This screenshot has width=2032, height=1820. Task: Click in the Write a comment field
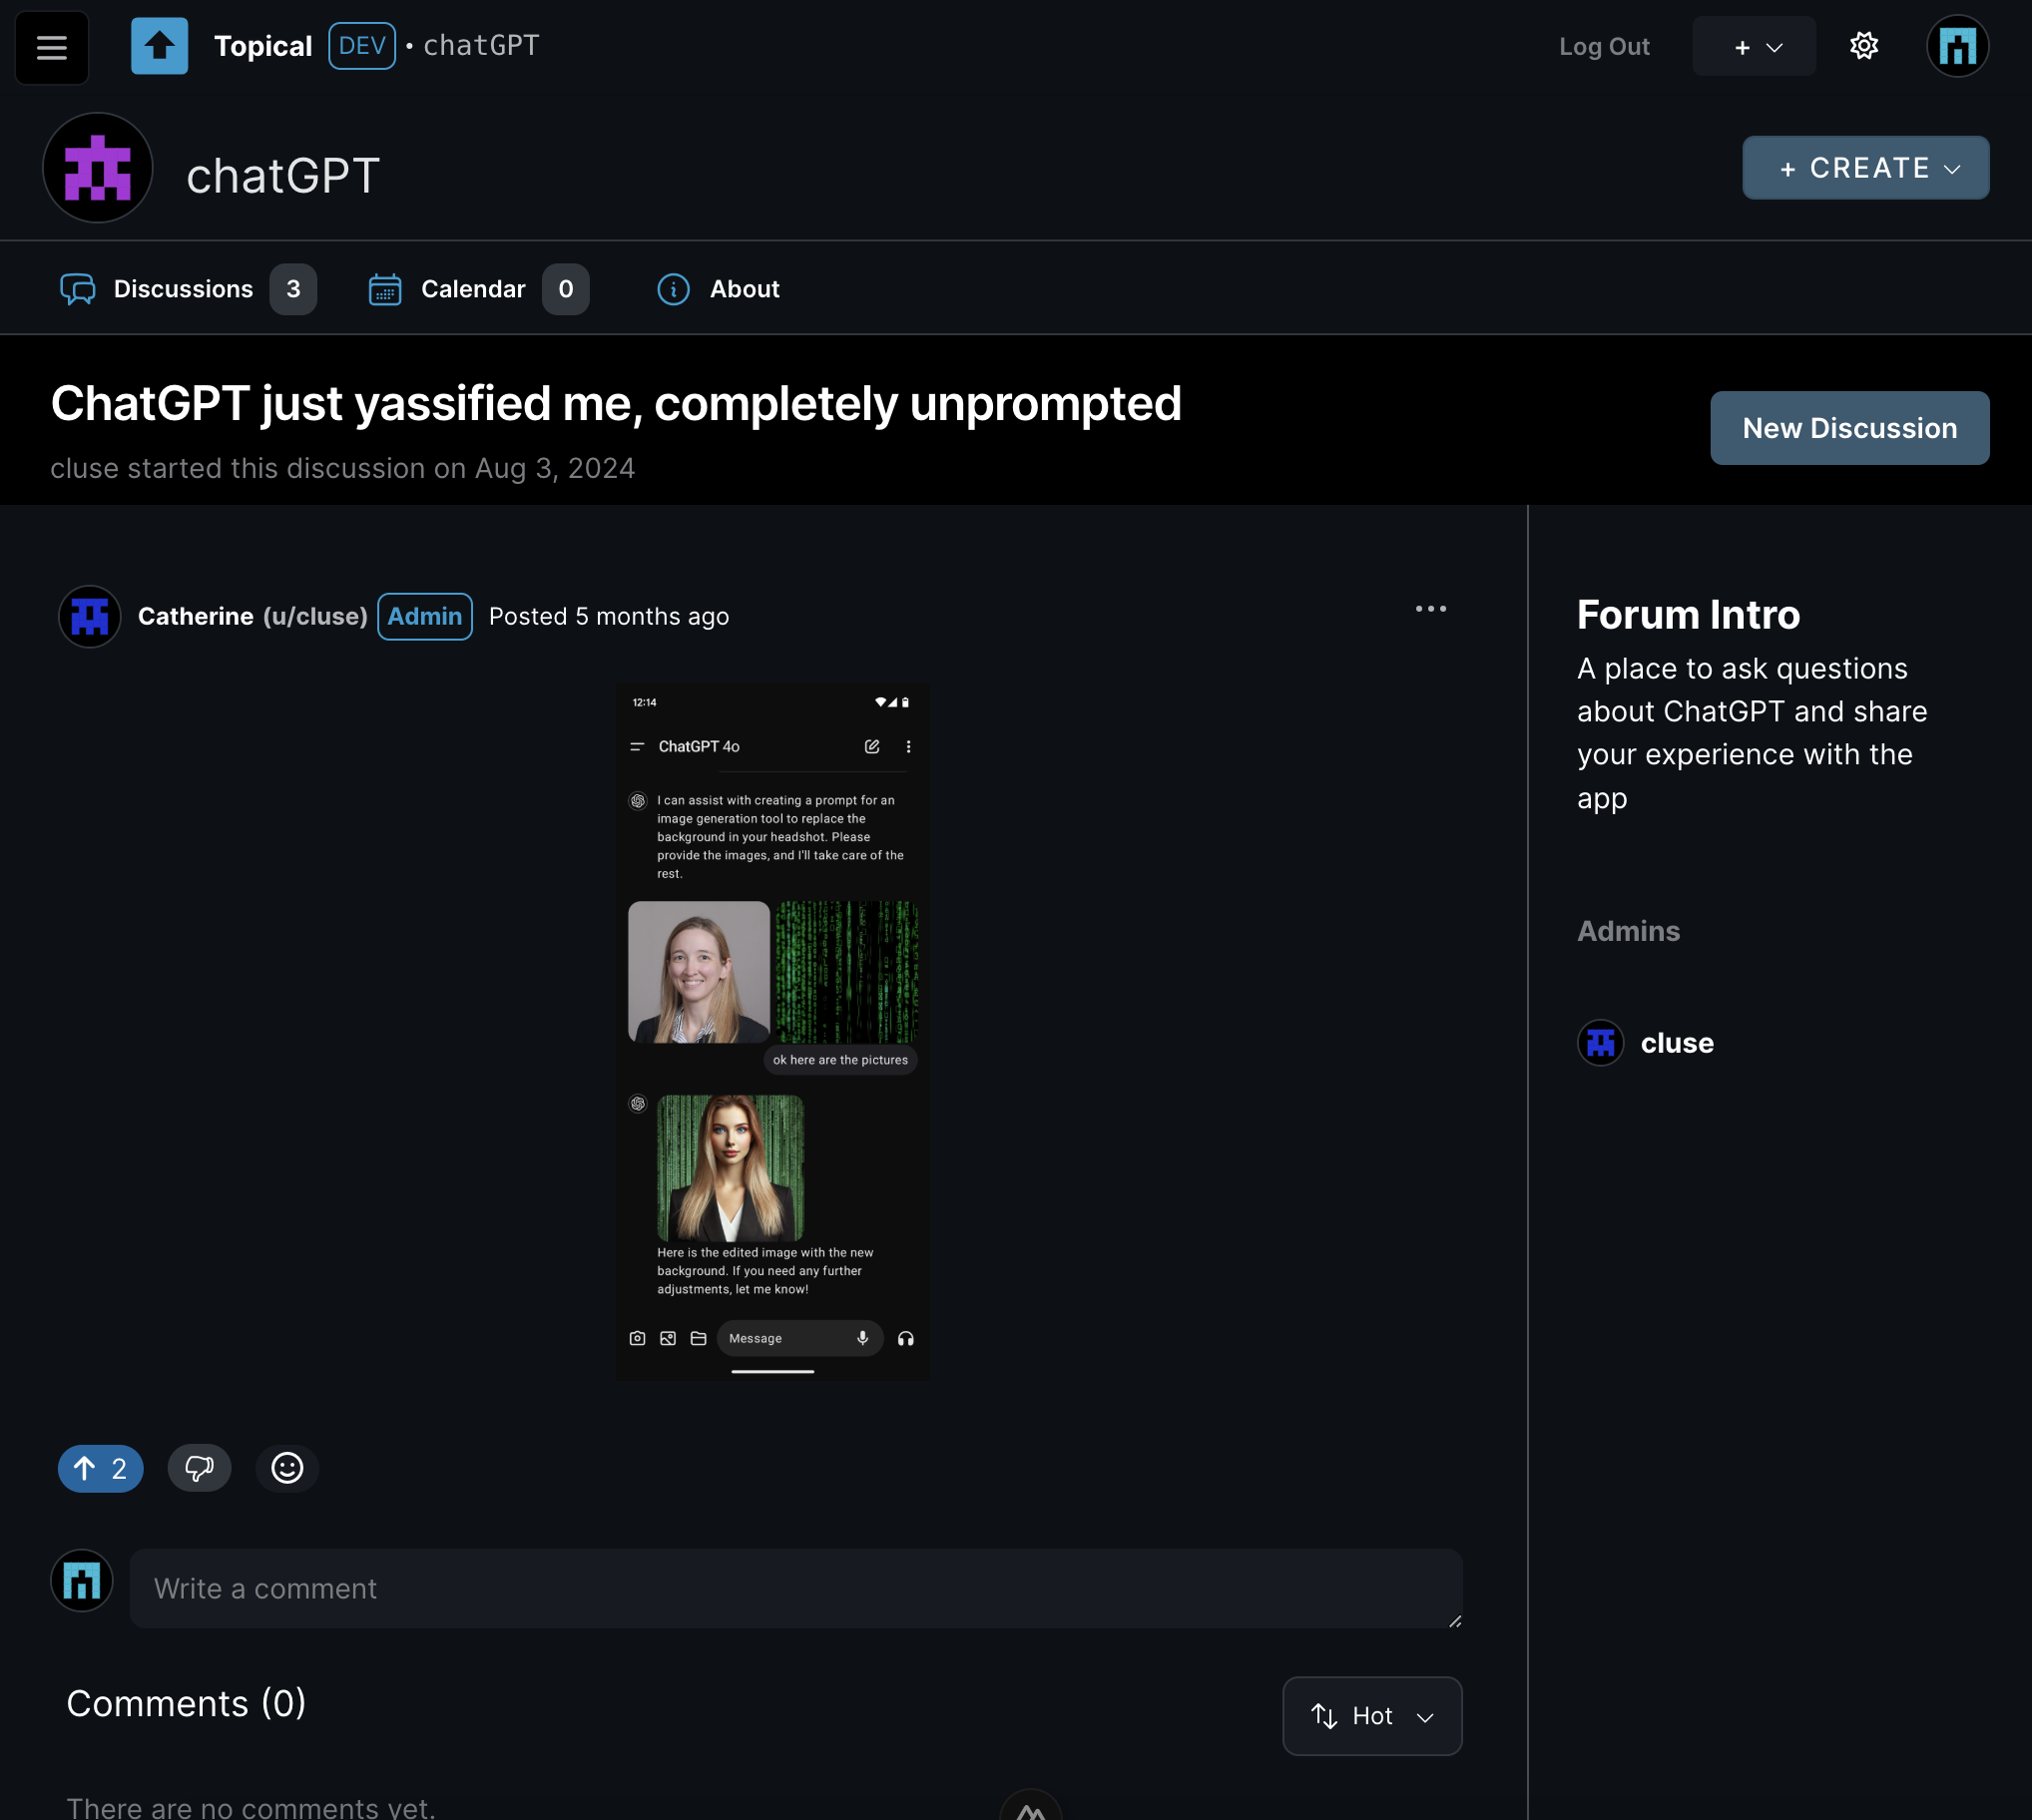click(796, 1589)
